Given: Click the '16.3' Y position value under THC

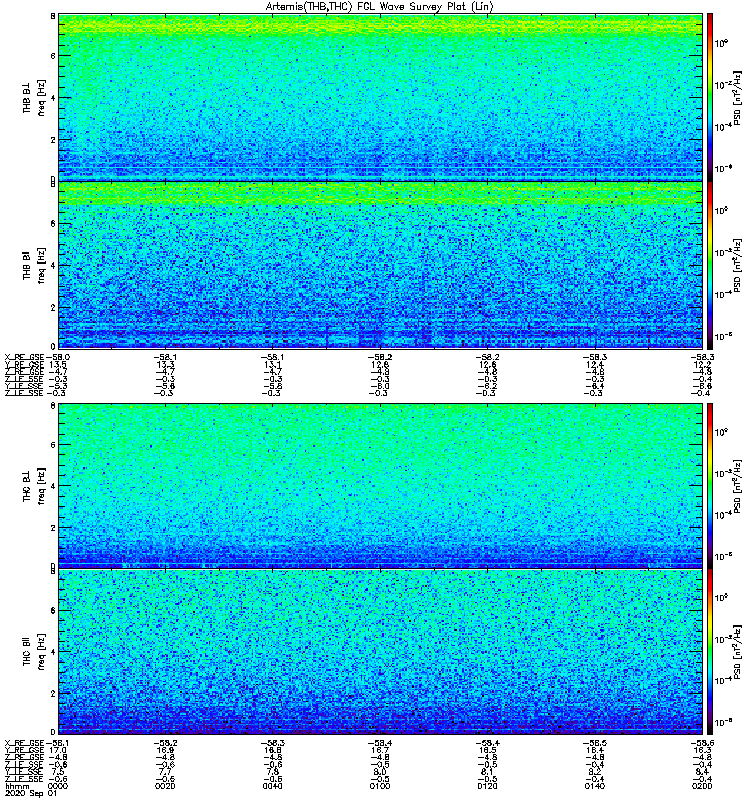Looking at the screenshot, I should pos(702,750).
